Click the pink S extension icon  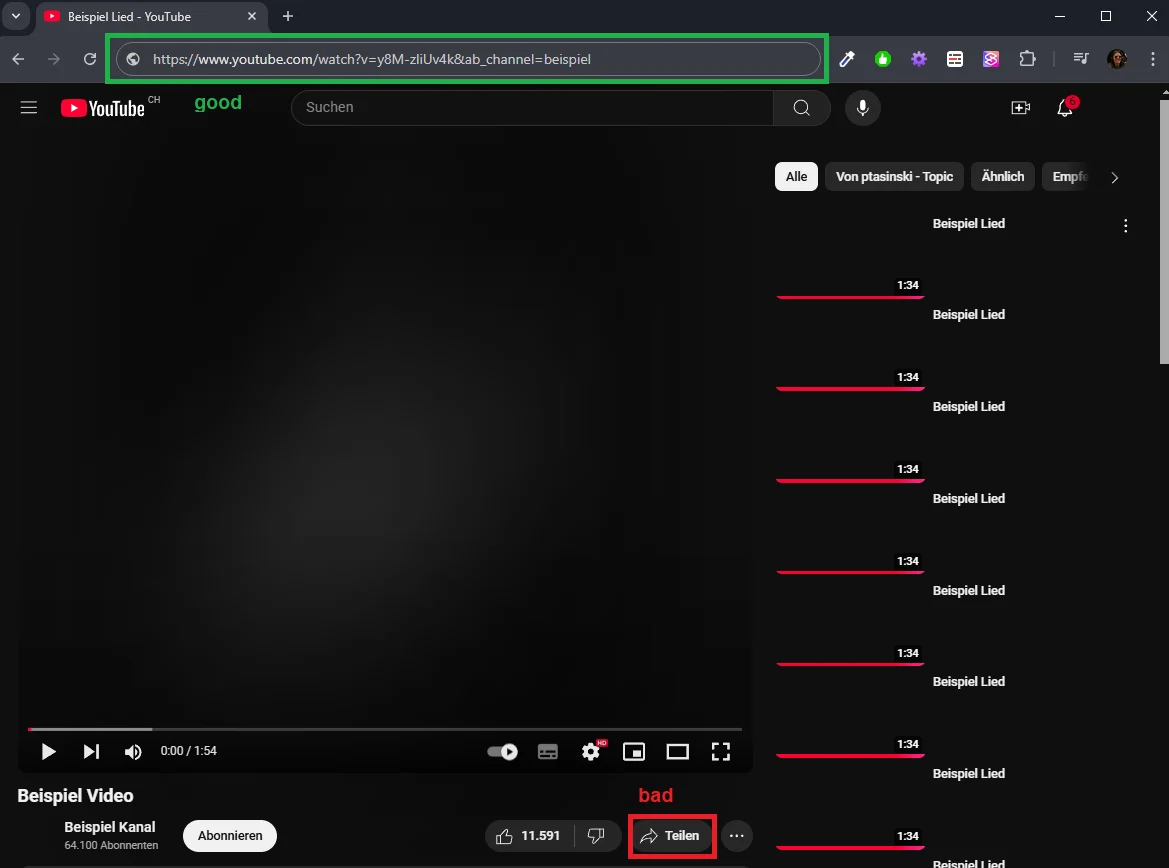[x=991, y=59]
